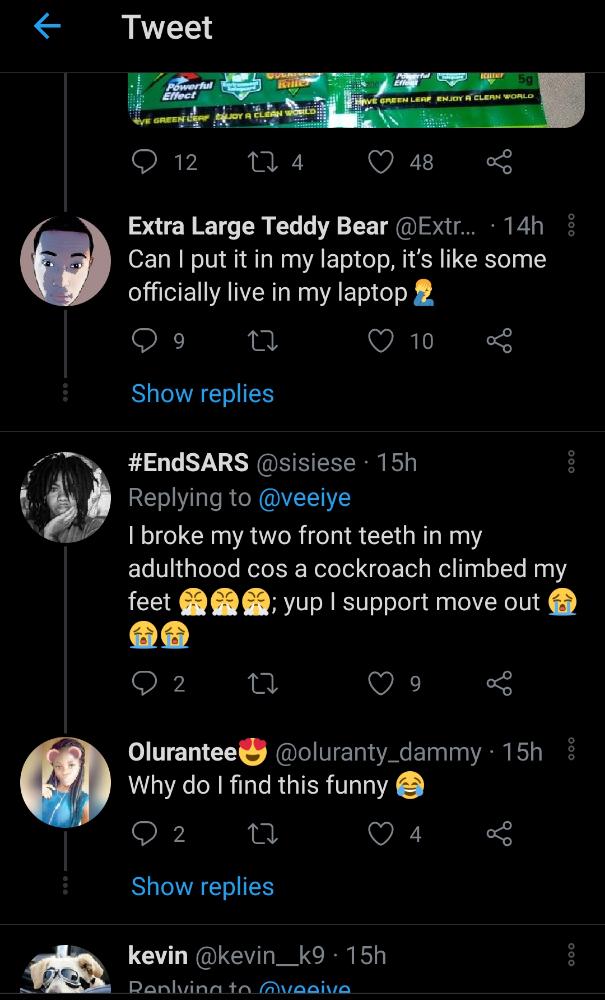
Task: Open the @veeiye mention link
Action: click(x=305, y=497)
